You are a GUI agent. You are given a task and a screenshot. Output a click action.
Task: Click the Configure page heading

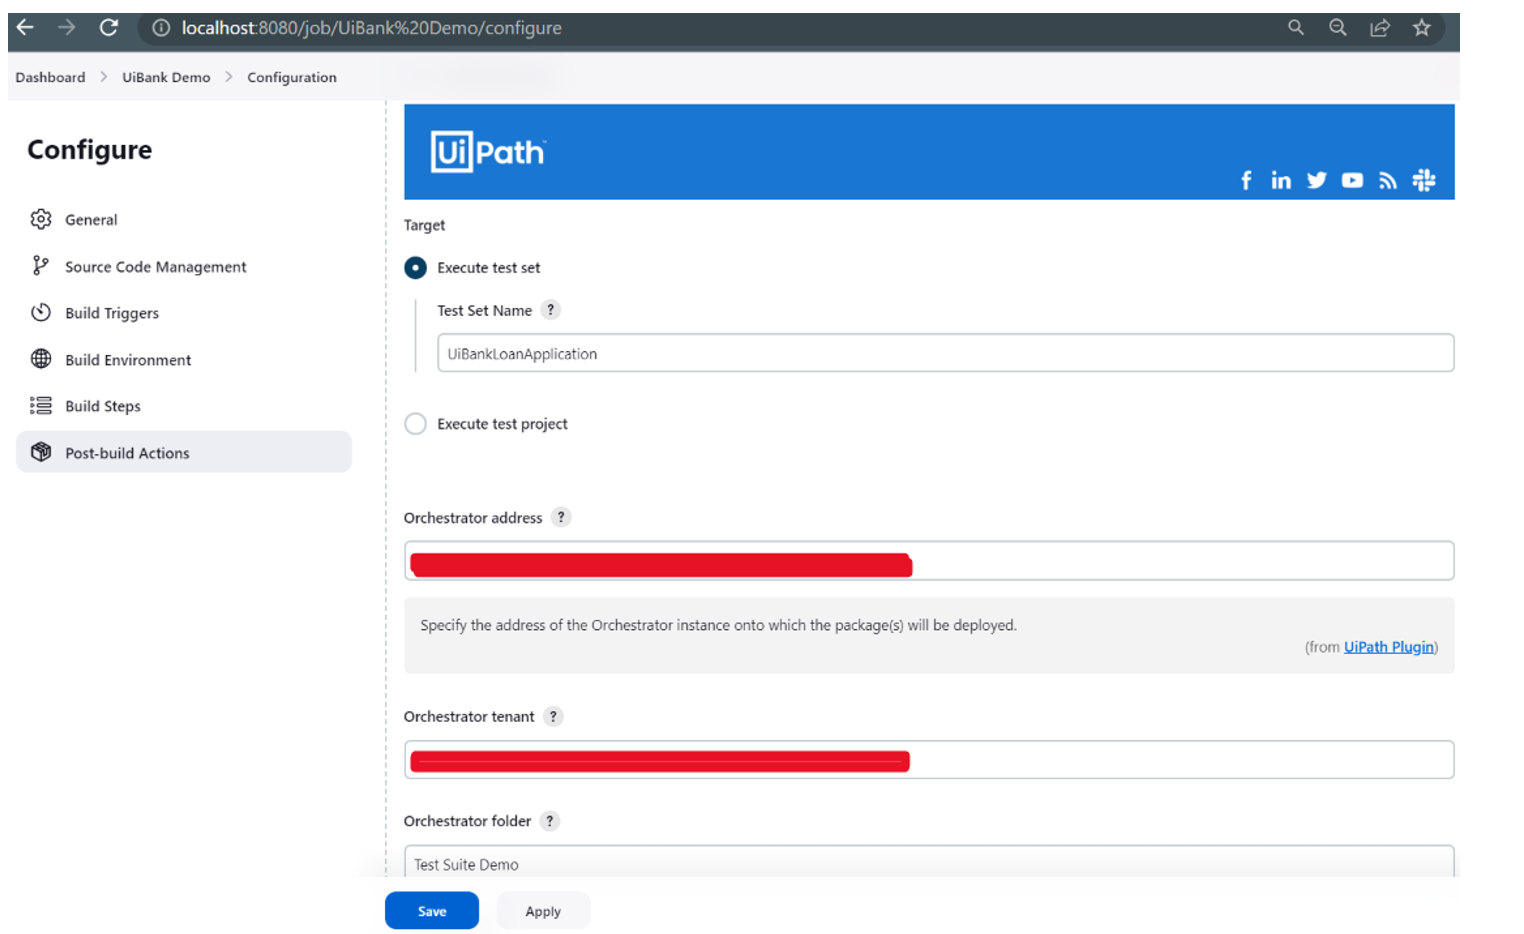pos(90,150)
